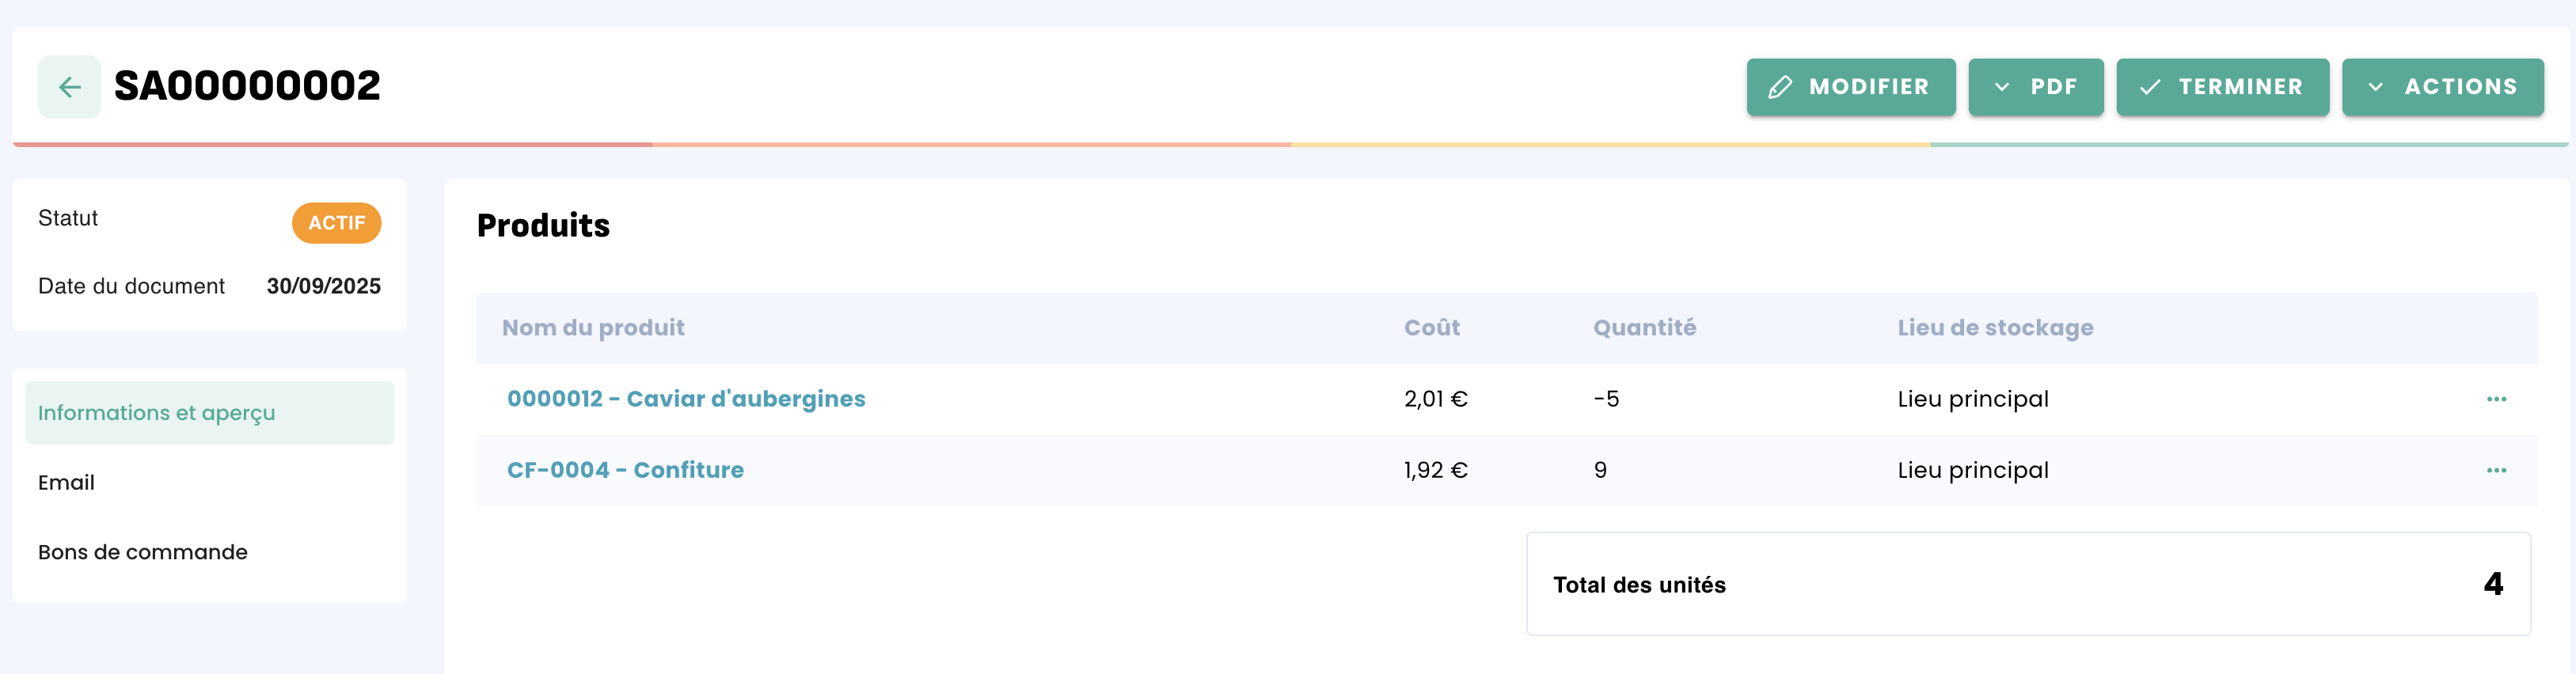Open three-dot menu for Confiture row
Viewport: 2576px width, 674px height.
click(x=2496, y=470)
